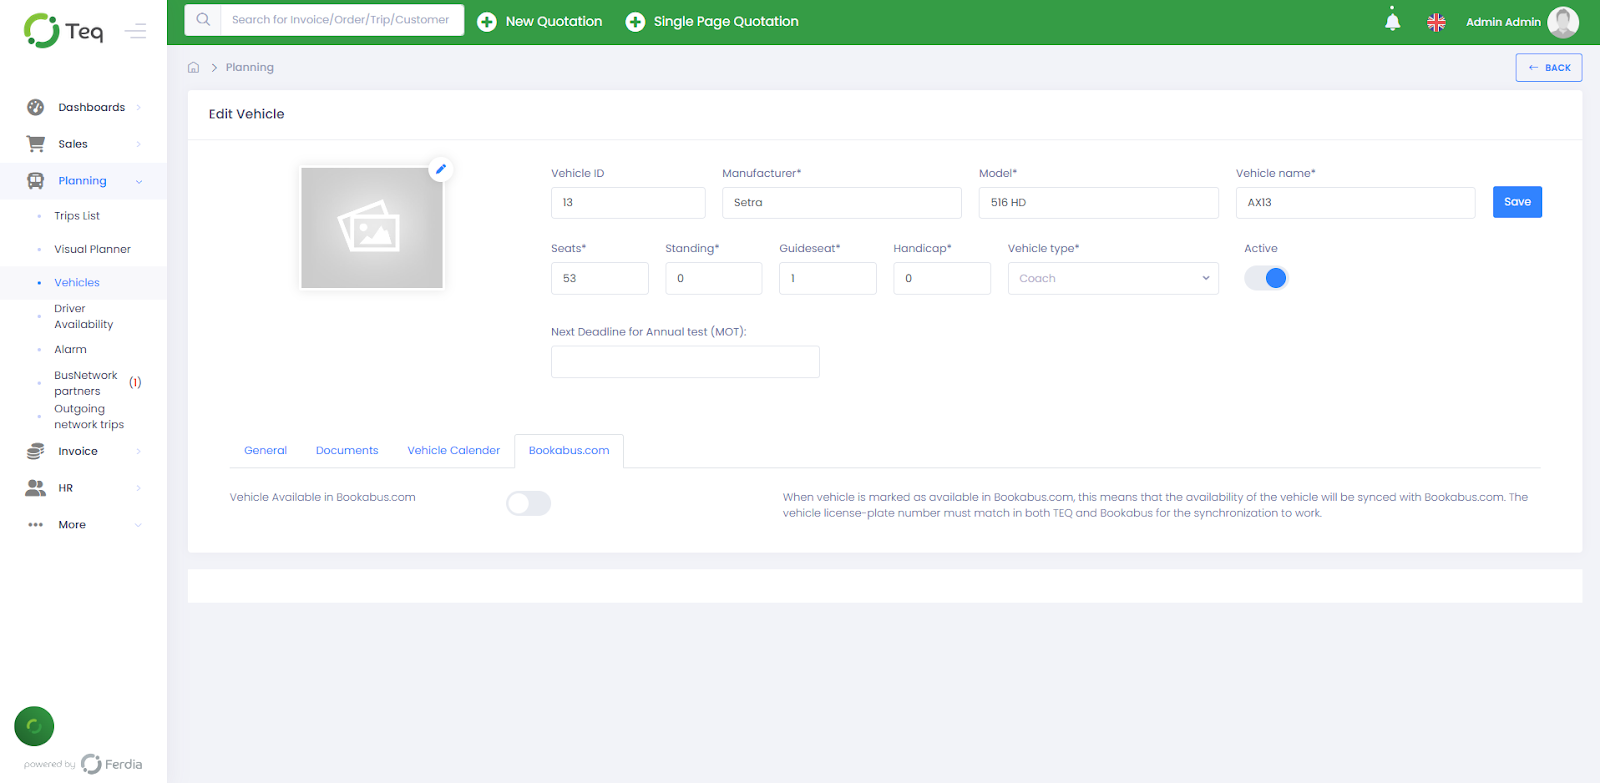The width and height of the screenshot is (1600, 783).
Task: Switch to the Documents tab
Action: pos(347,451)
